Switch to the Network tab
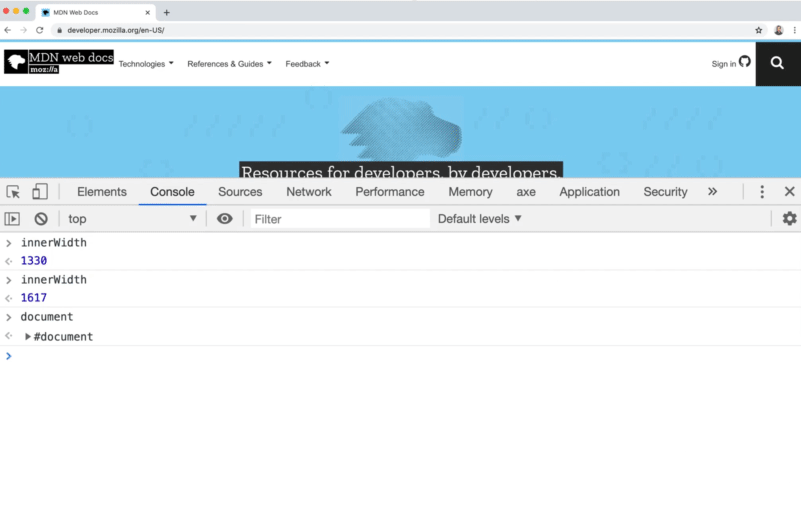801x530 pixels. [x=308, y=192]
